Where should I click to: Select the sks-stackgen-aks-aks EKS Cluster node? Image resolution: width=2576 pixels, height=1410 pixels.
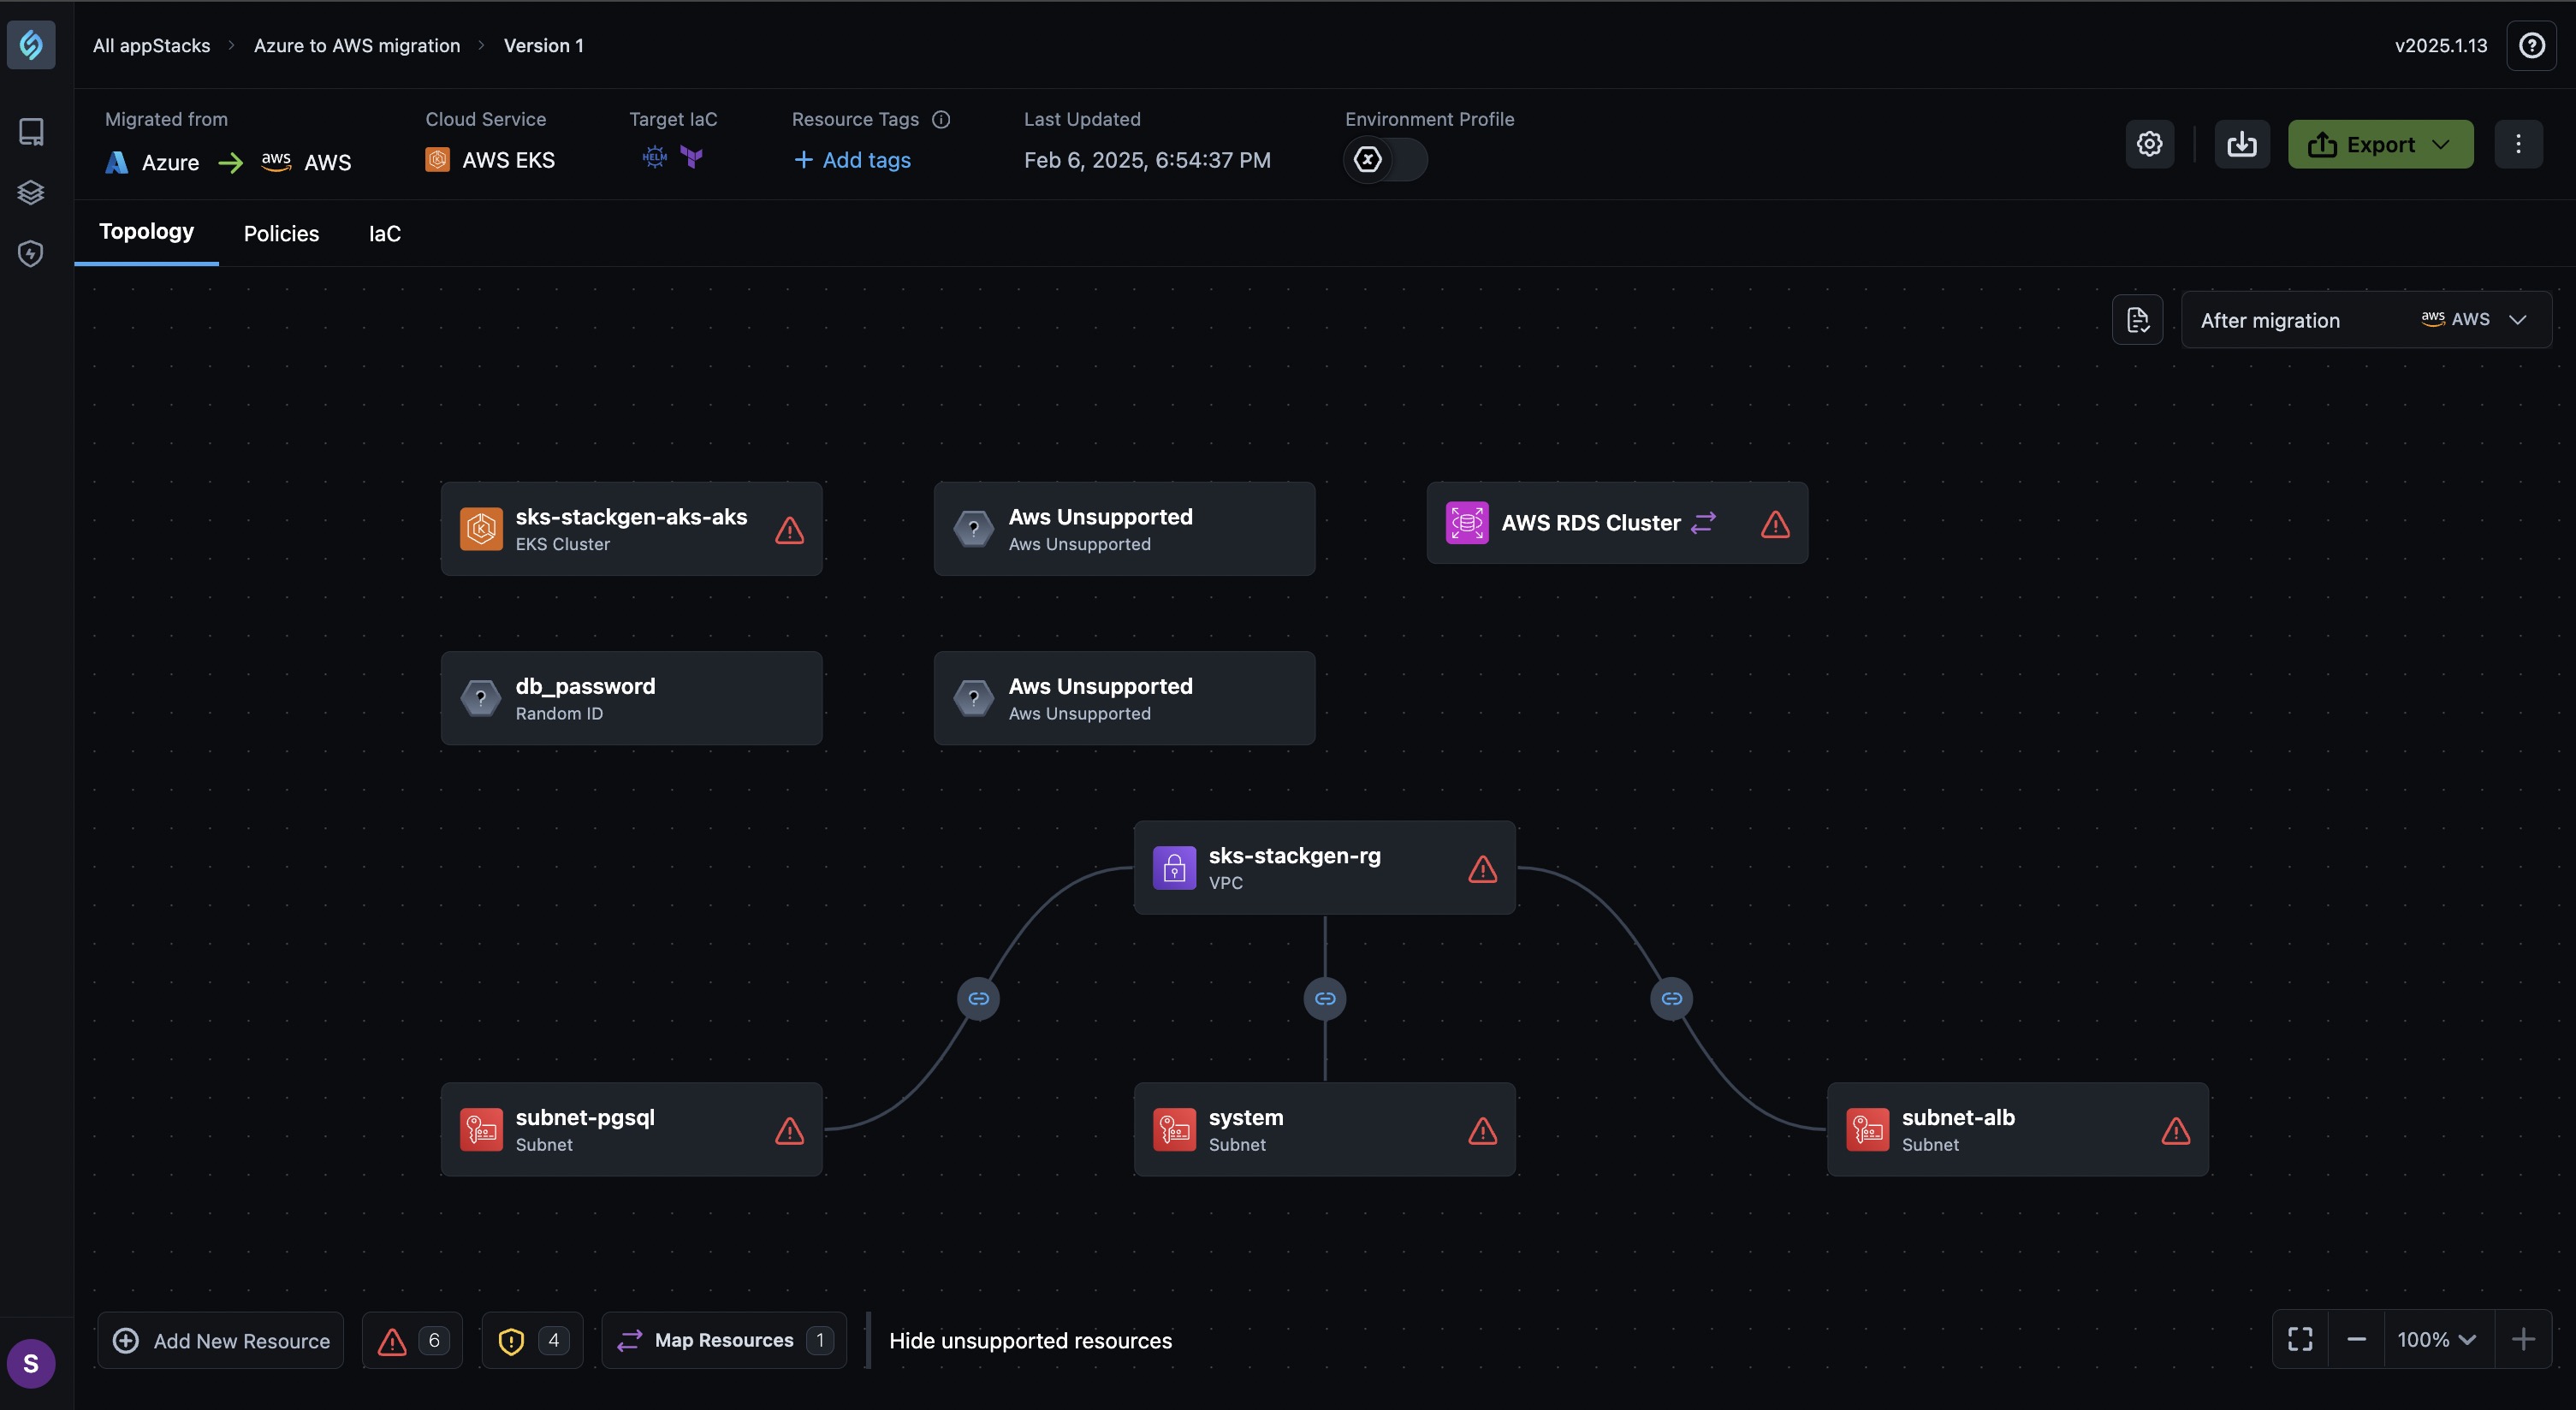631,529
